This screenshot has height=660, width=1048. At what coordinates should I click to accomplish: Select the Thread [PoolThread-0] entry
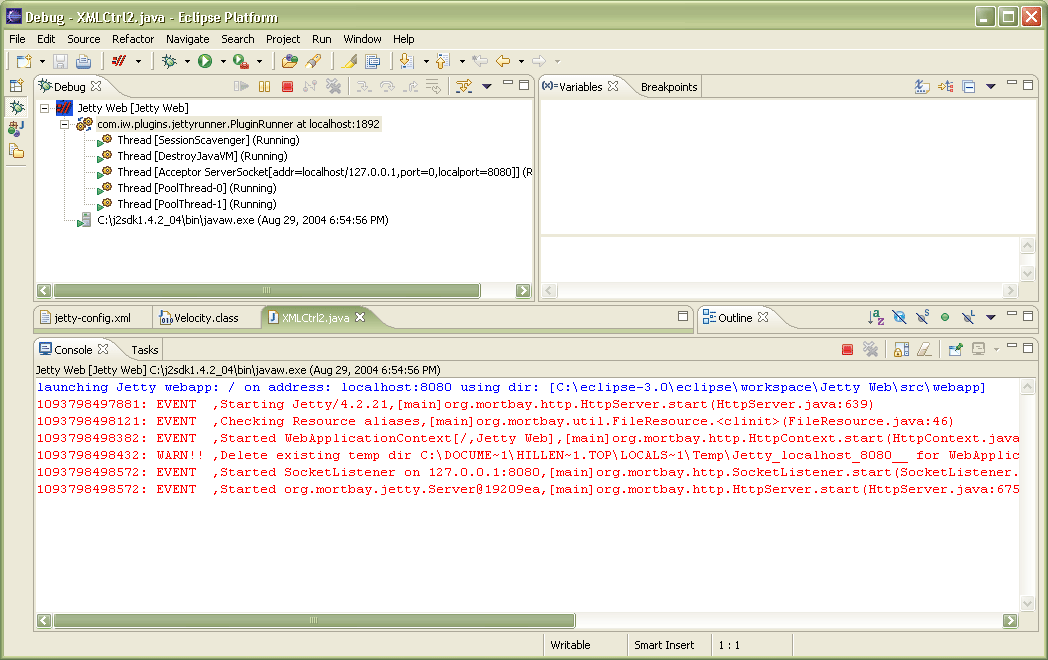(196, 188)
